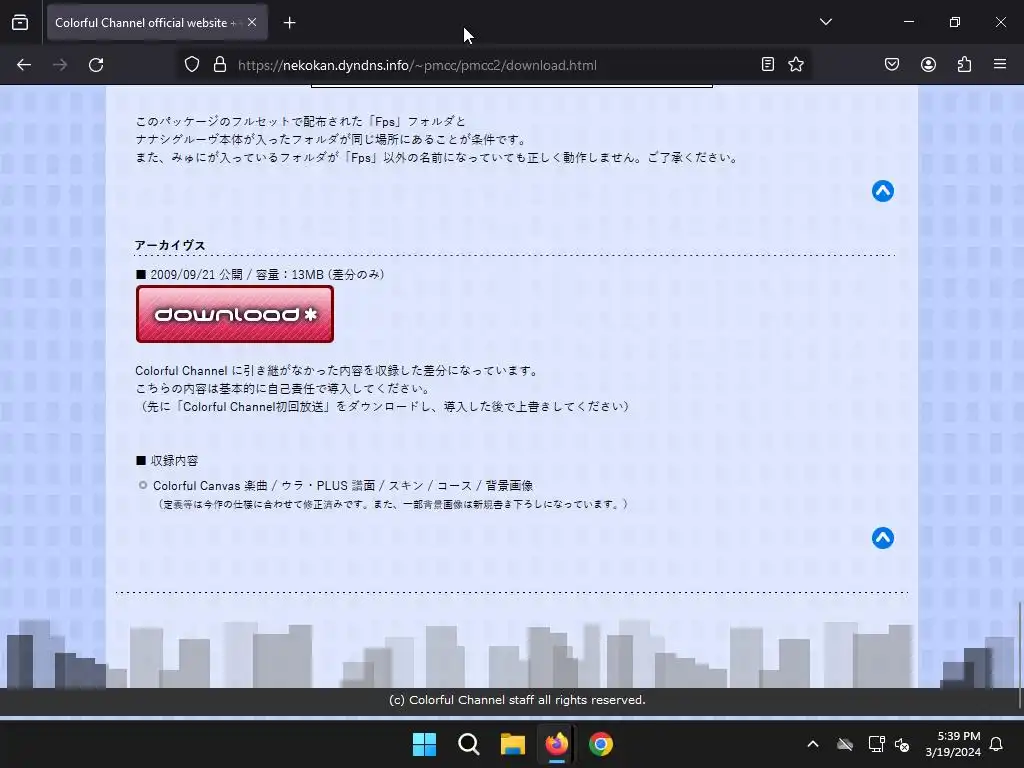Jump to top using lower blue arrow

[882, 538]
